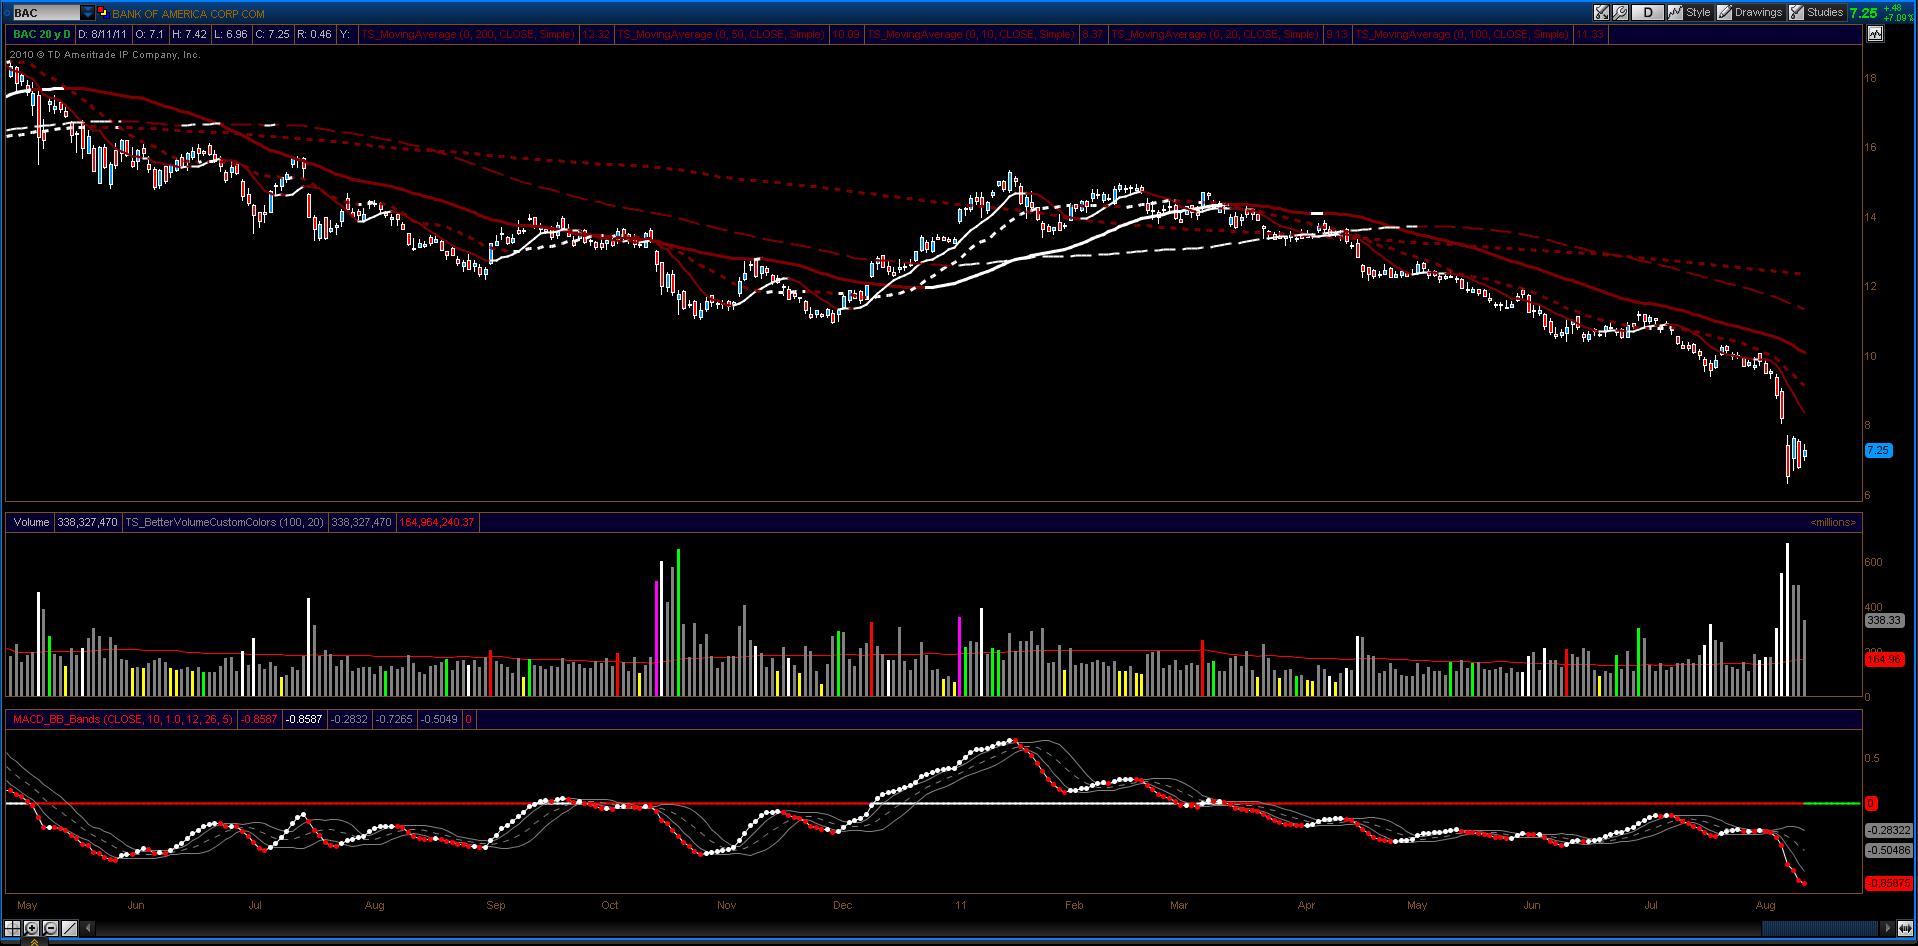Viewport: 1918px width, 946px height.
Task: Click the MACD value -0.5049
Action: 439,719
